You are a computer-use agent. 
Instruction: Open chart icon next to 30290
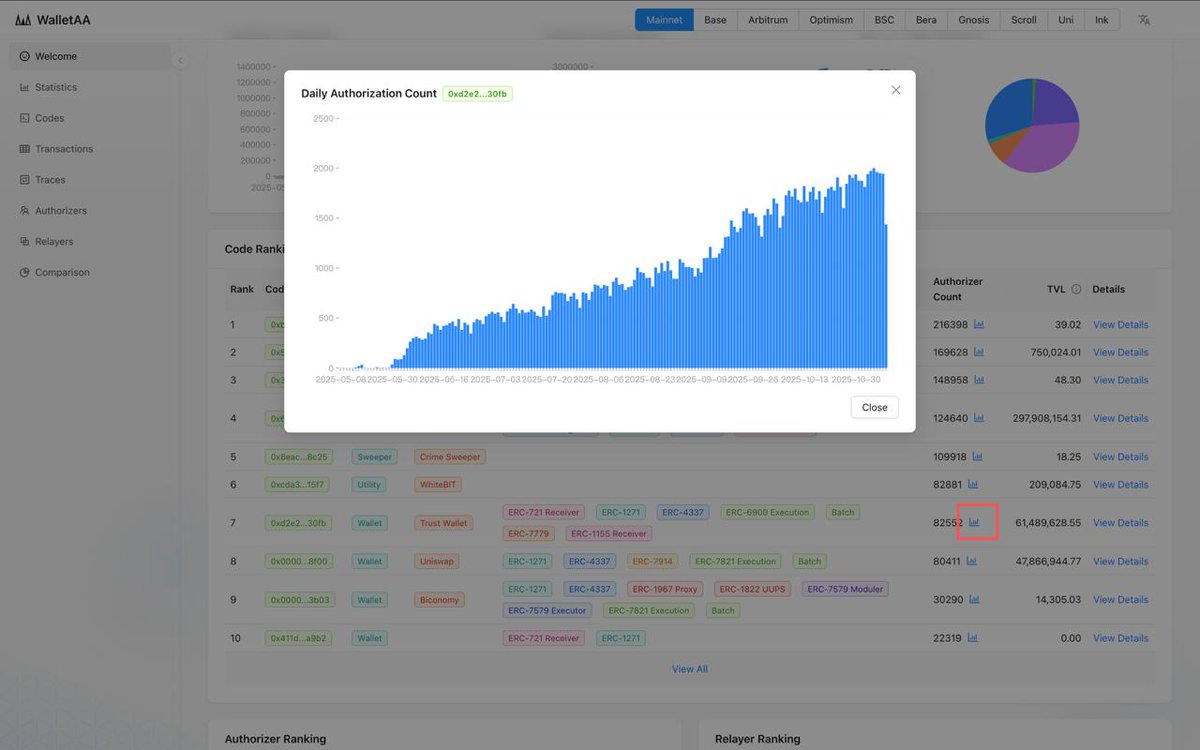point(974,599)
